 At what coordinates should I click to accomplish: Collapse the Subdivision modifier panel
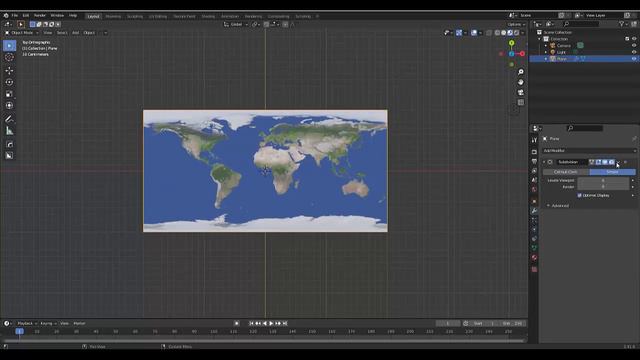pos(544,162)
